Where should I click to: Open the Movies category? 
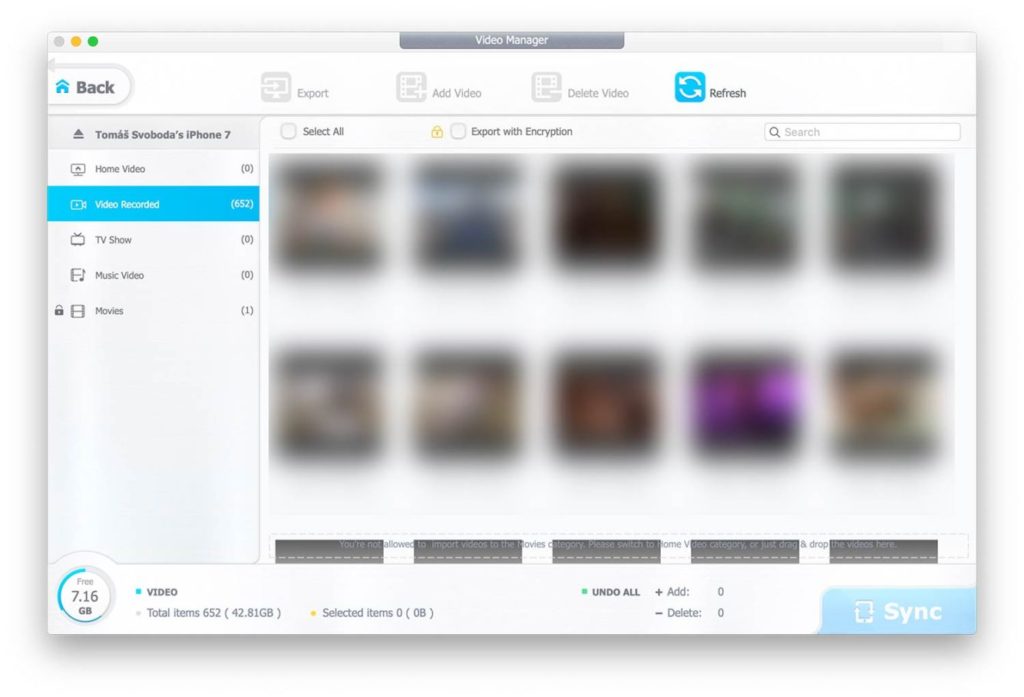(109, 311)
